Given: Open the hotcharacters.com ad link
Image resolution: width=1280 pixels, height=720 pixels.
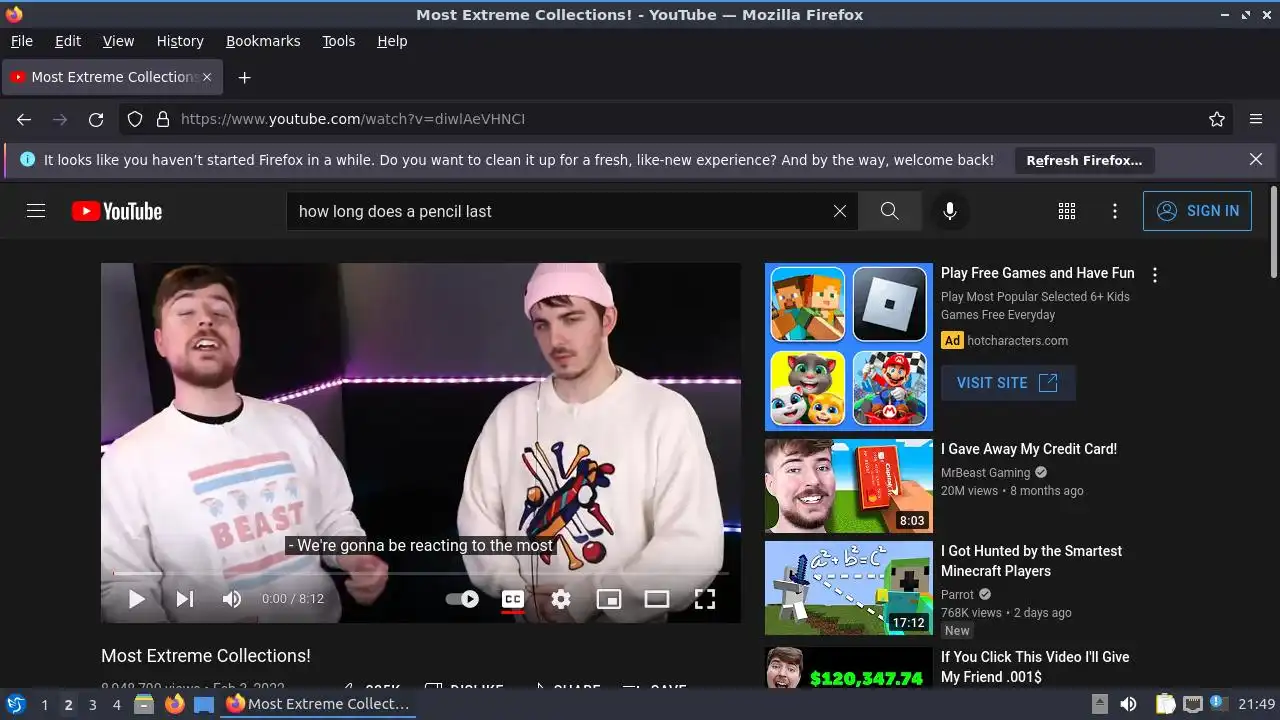Looking at the screenshot, I should 1017,340.
